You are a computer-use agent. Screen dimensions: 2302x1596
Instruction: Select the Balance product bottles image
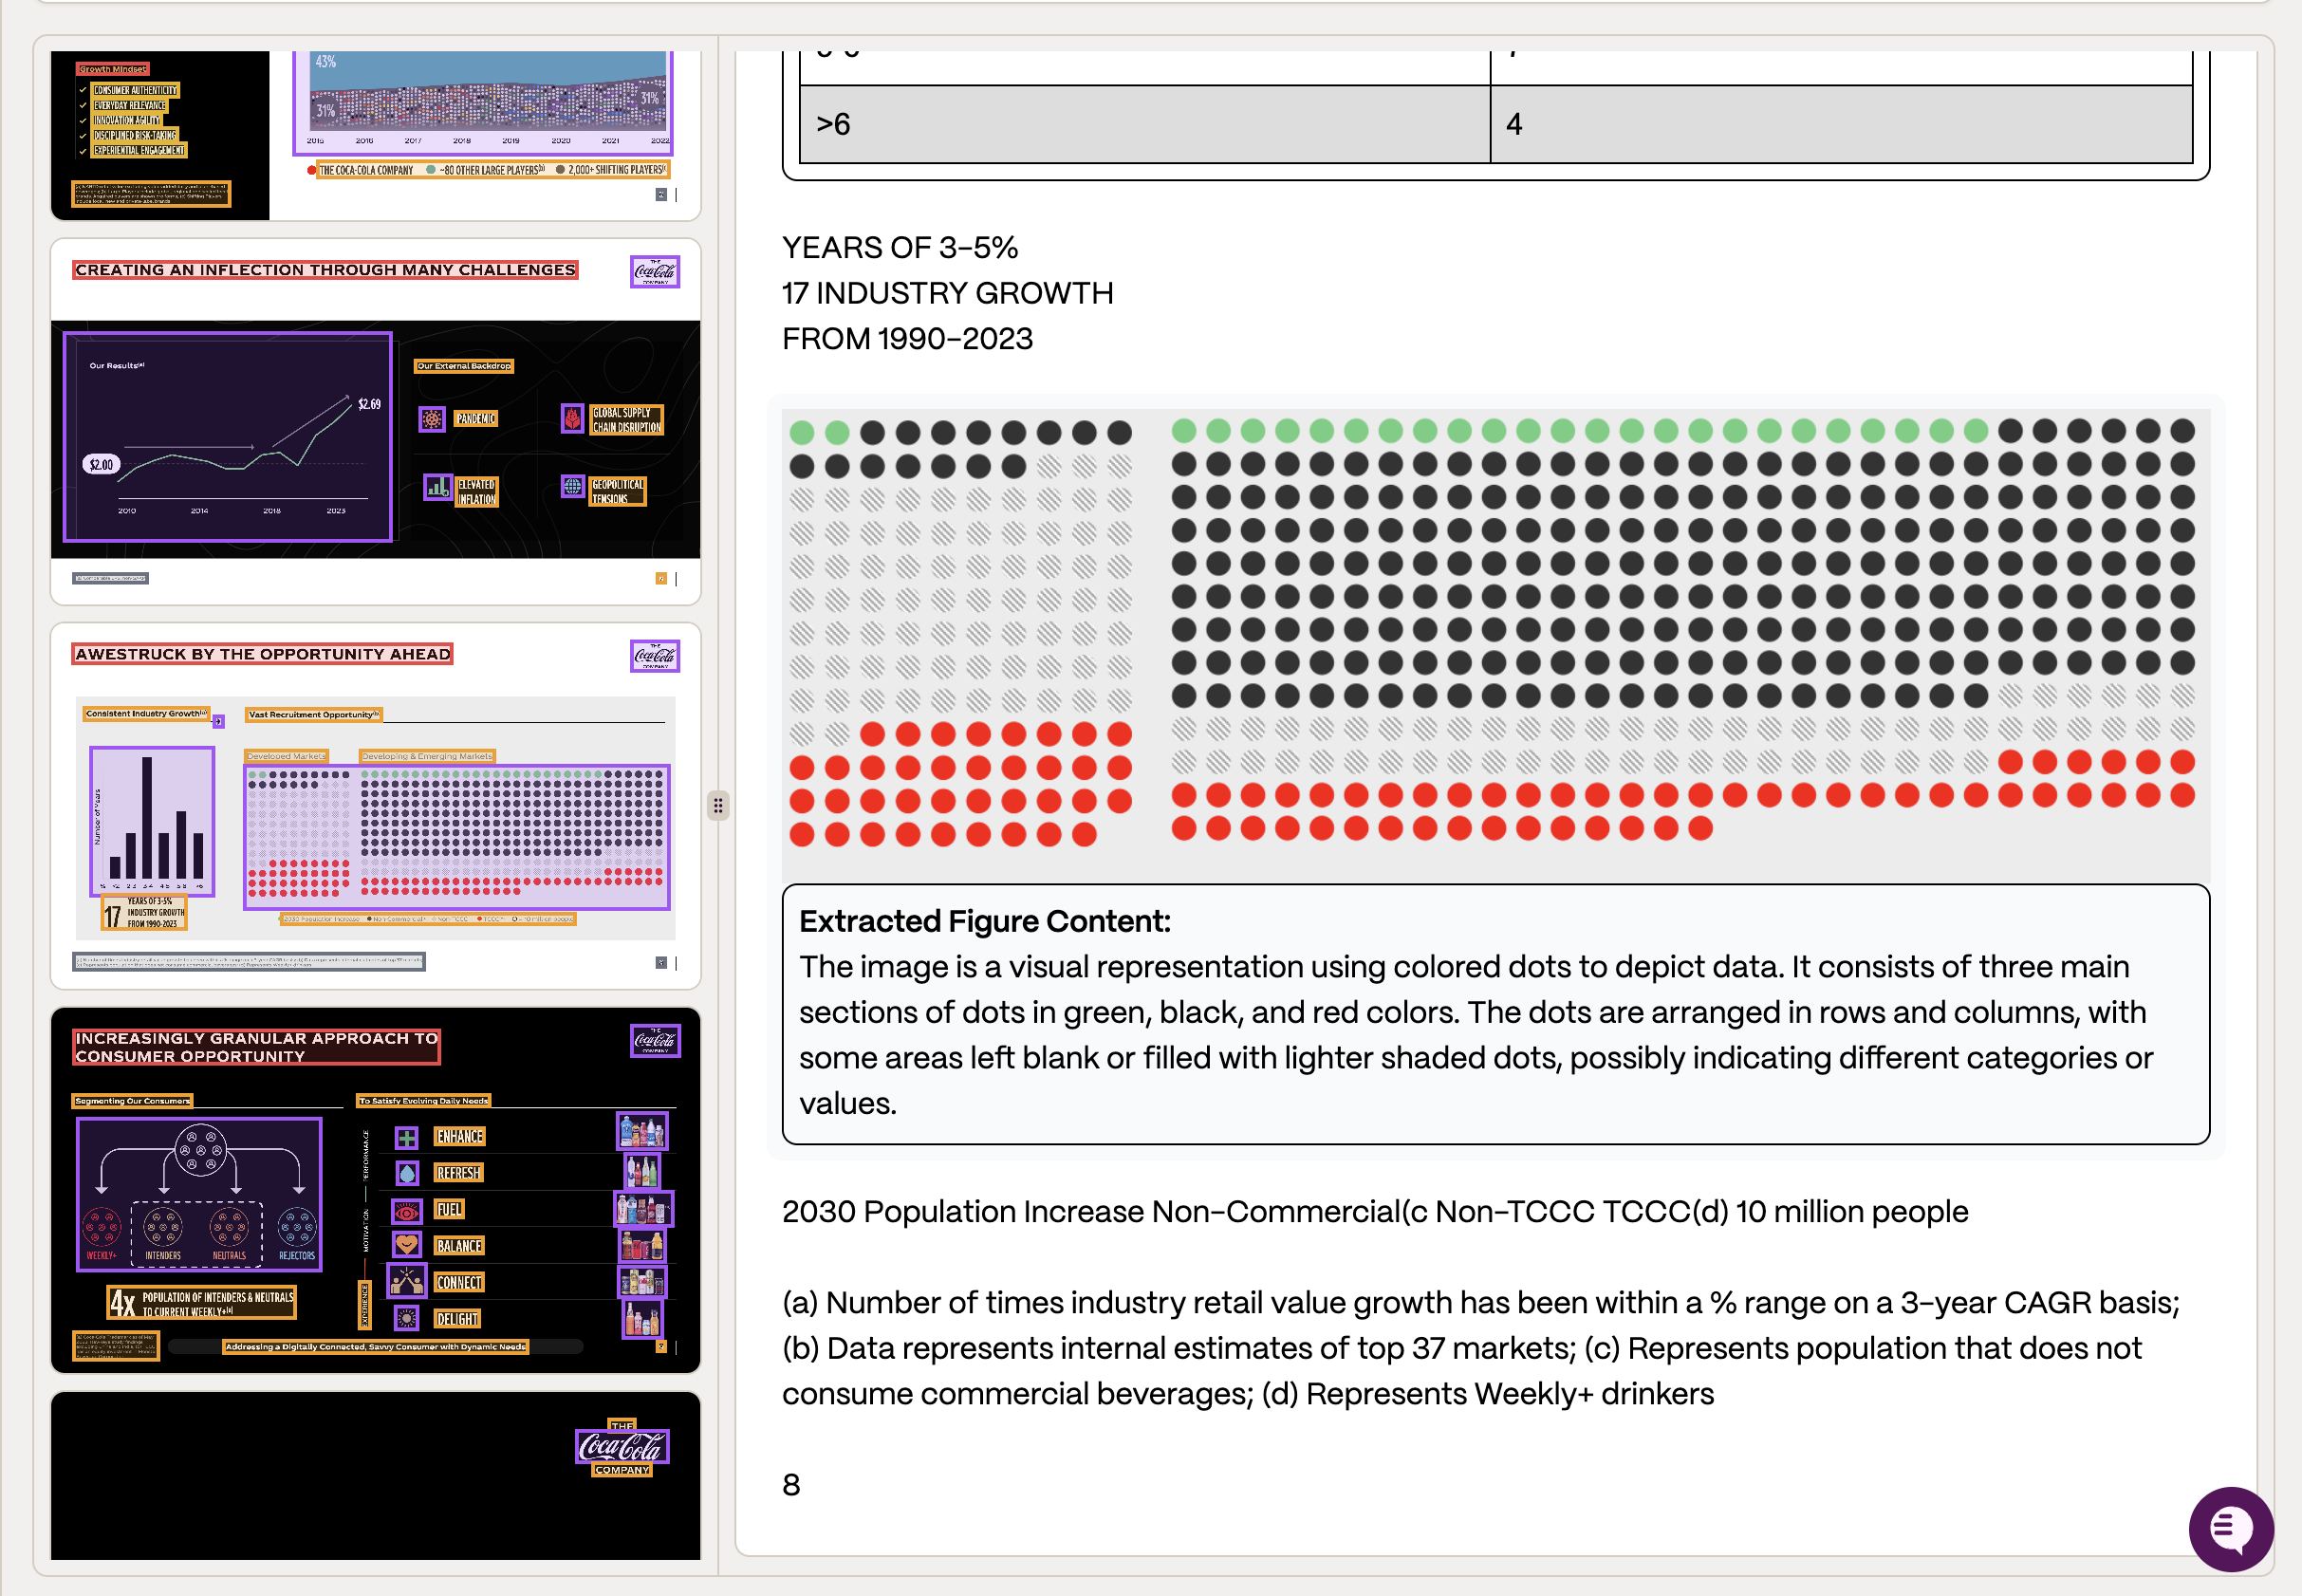[x=642, y=1245]
